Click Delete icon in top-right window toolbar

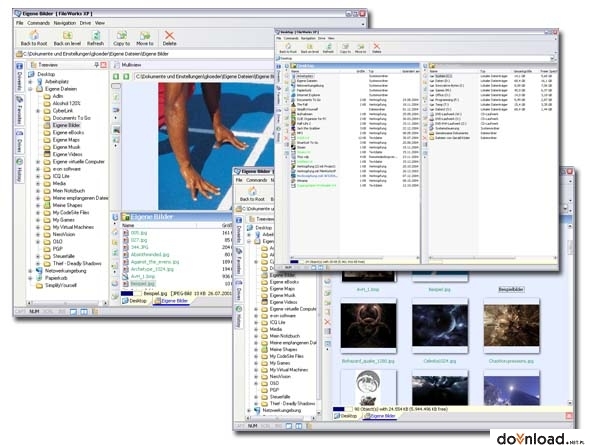(x=376, y=48)
